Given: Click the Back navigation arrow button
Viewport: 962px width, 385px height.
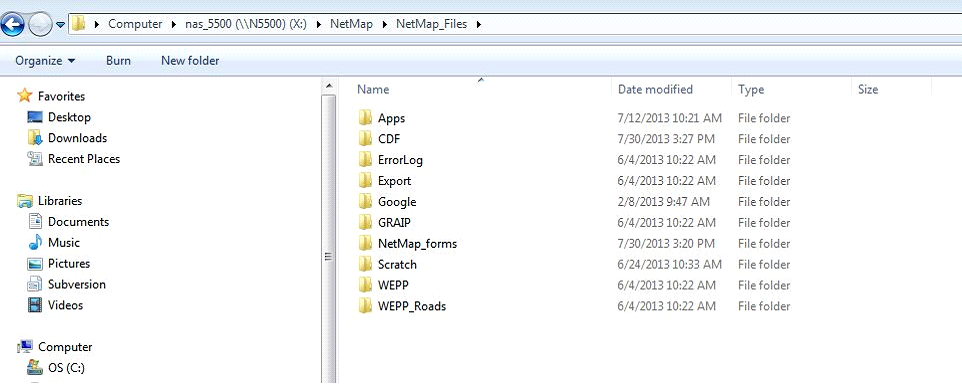Looking at the screenshot, I should click(x=13, y=25).
